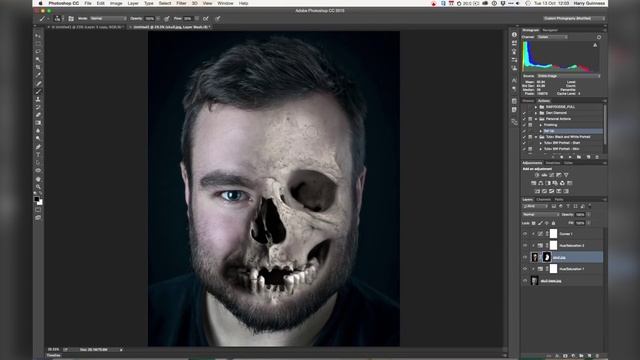This screenshot has width=640, height=360.
Task: Collapse the Personal Actions set
Action: [x=536, y=119]
